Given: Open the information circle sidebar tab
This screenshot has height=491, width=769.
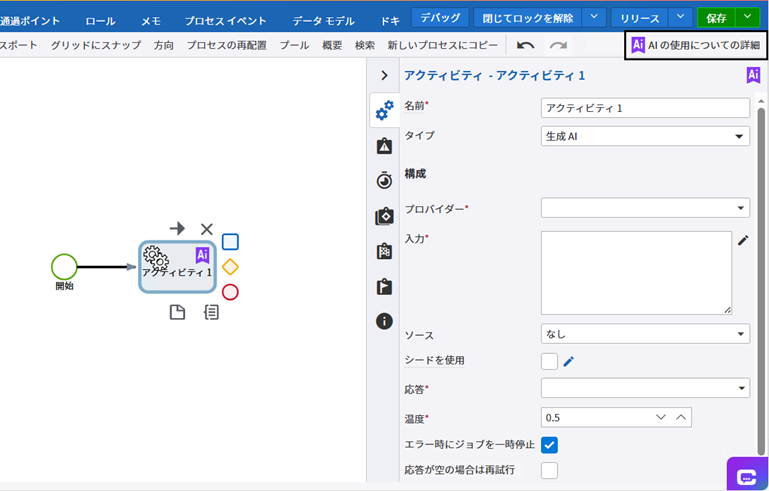Looking at the screenshot, I should (384, 321).
